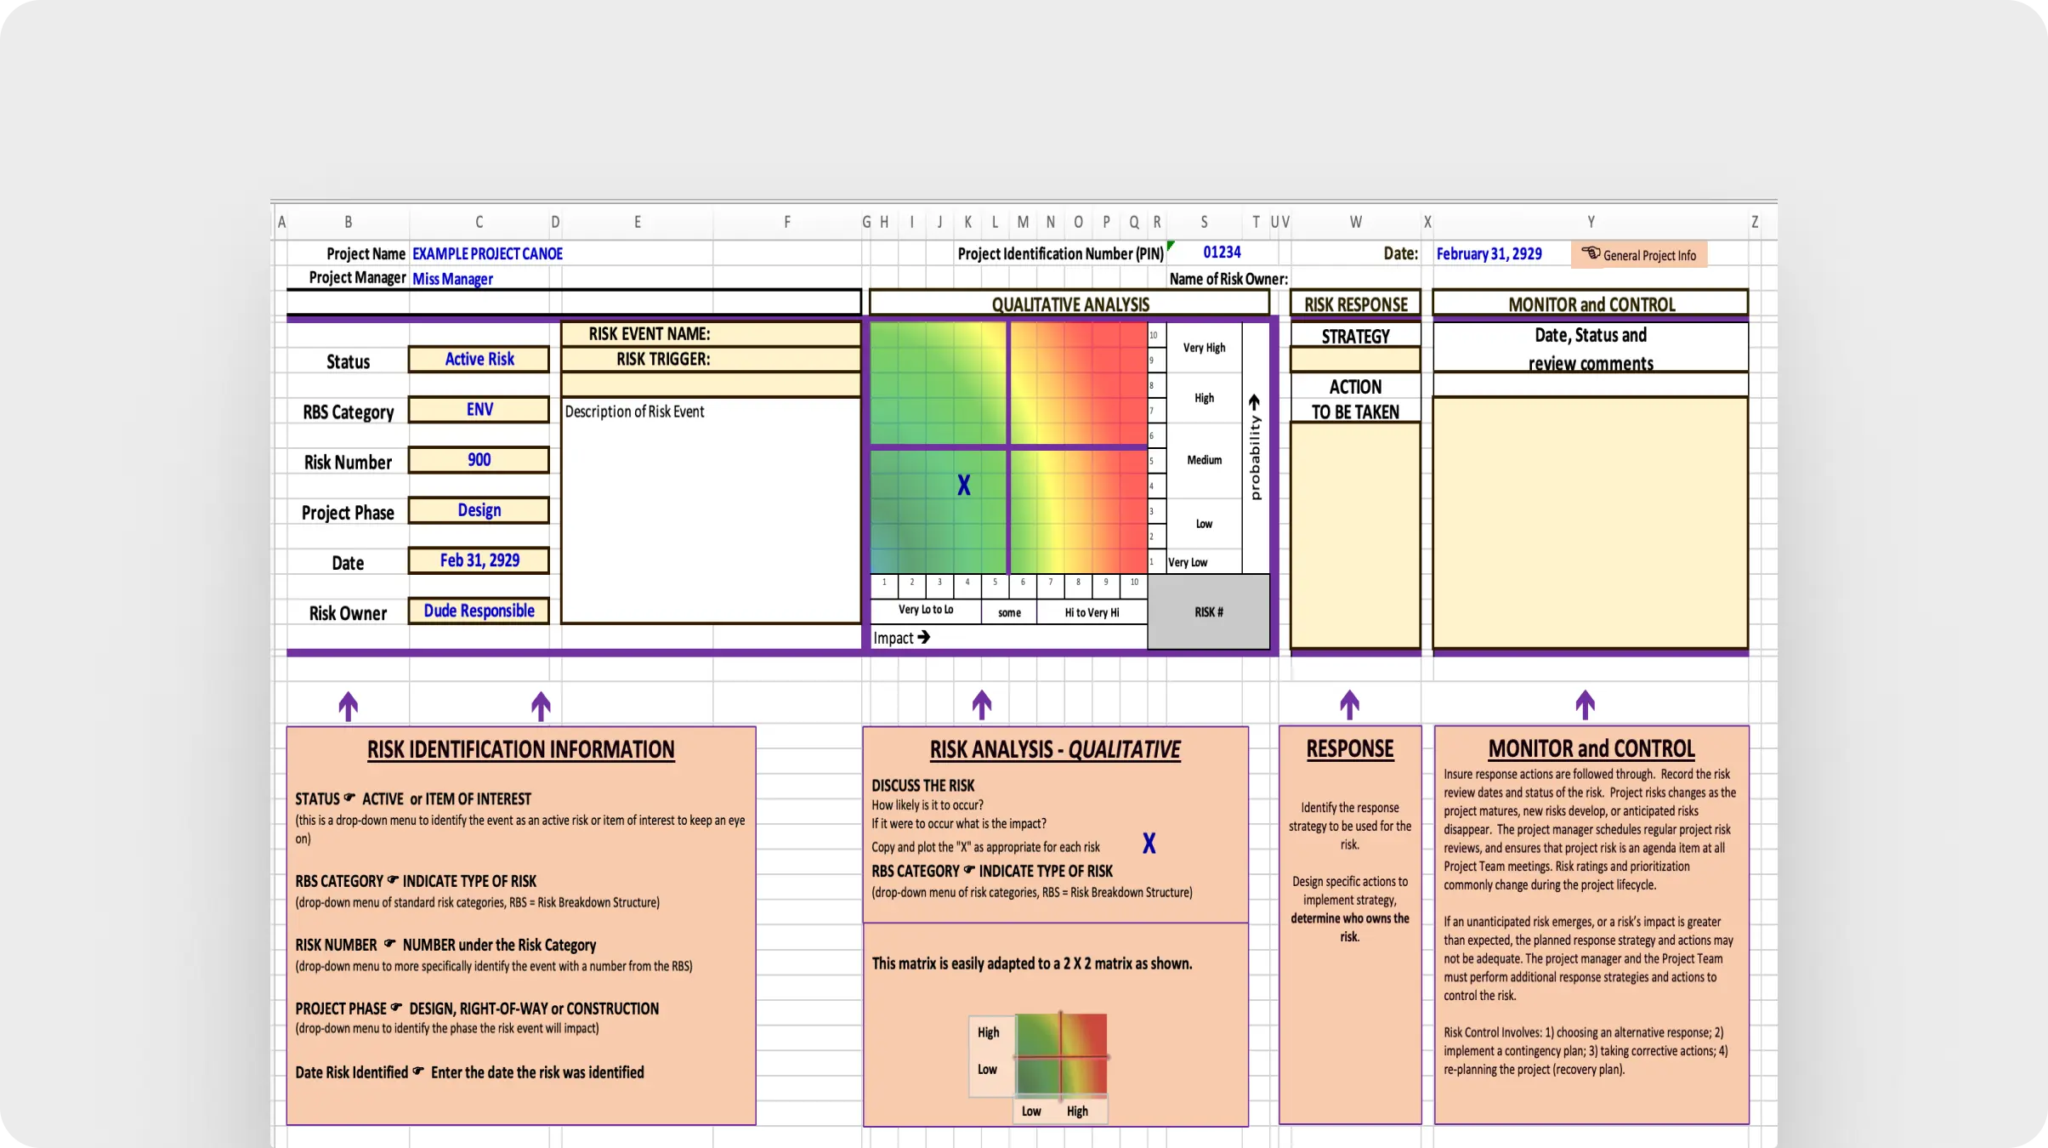Click inside the Description of Risk Event box

pyautogui.click(x=710, y=510)
